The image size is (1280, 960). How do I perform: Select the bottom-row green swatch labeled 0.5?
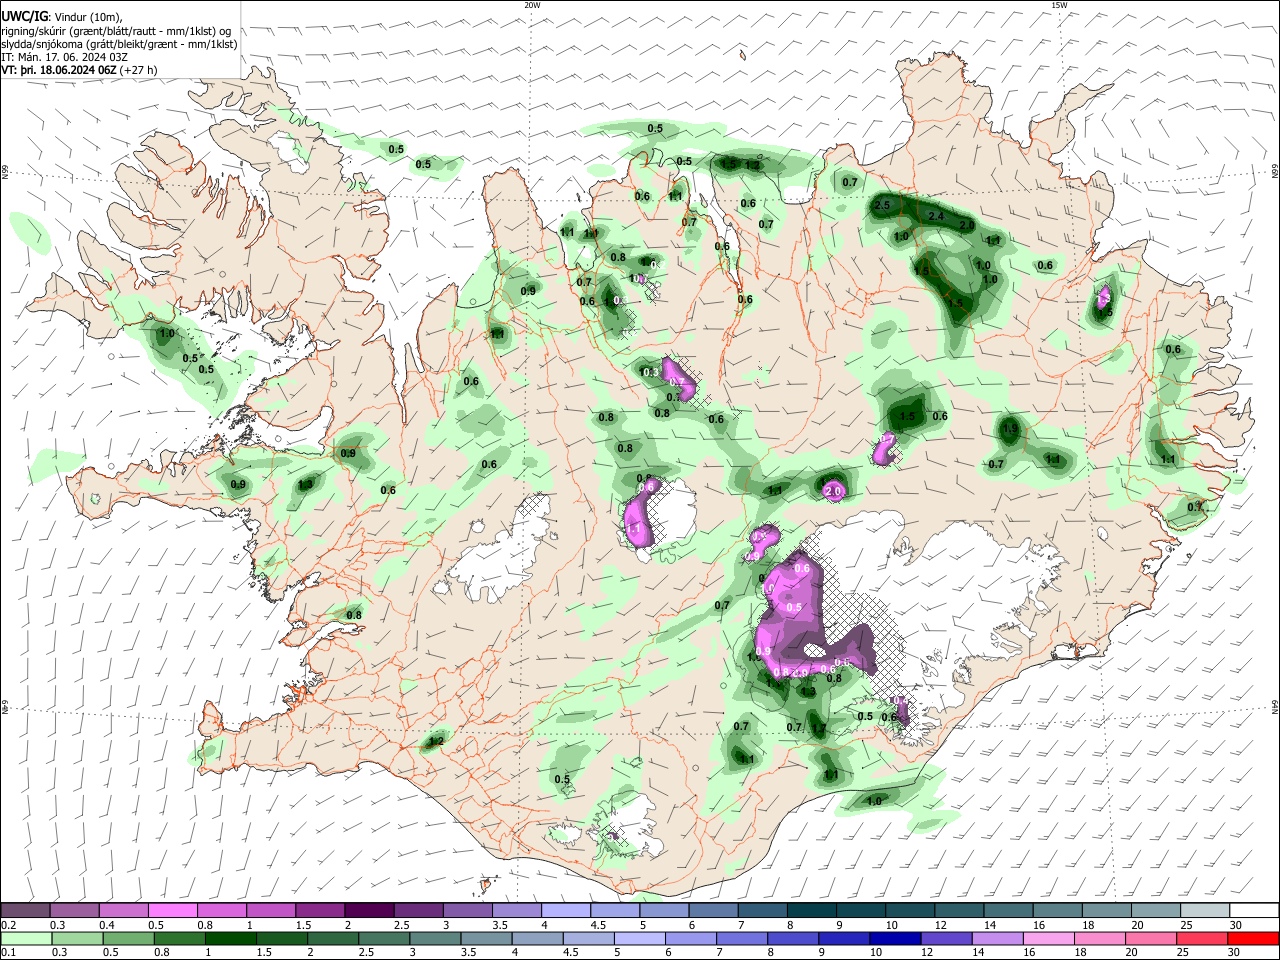(128, 938)
